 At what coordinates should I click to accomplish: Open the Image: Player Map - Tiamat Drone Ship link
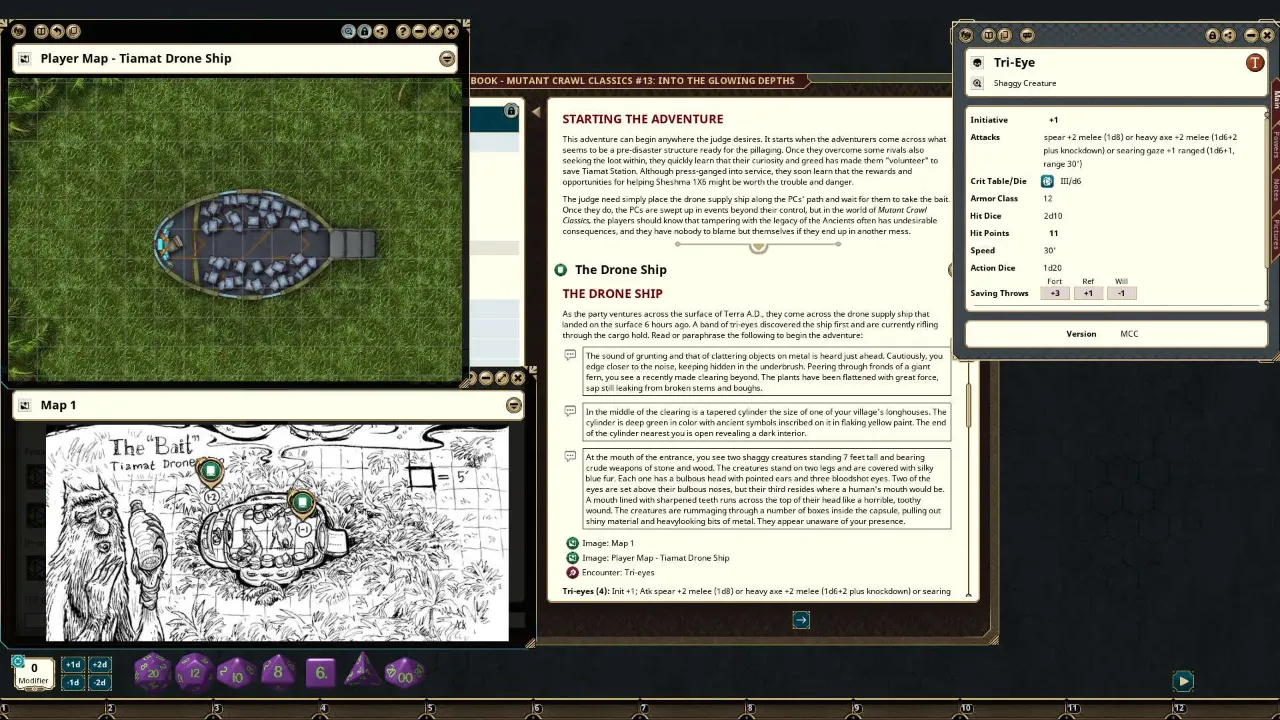(656, 558)
